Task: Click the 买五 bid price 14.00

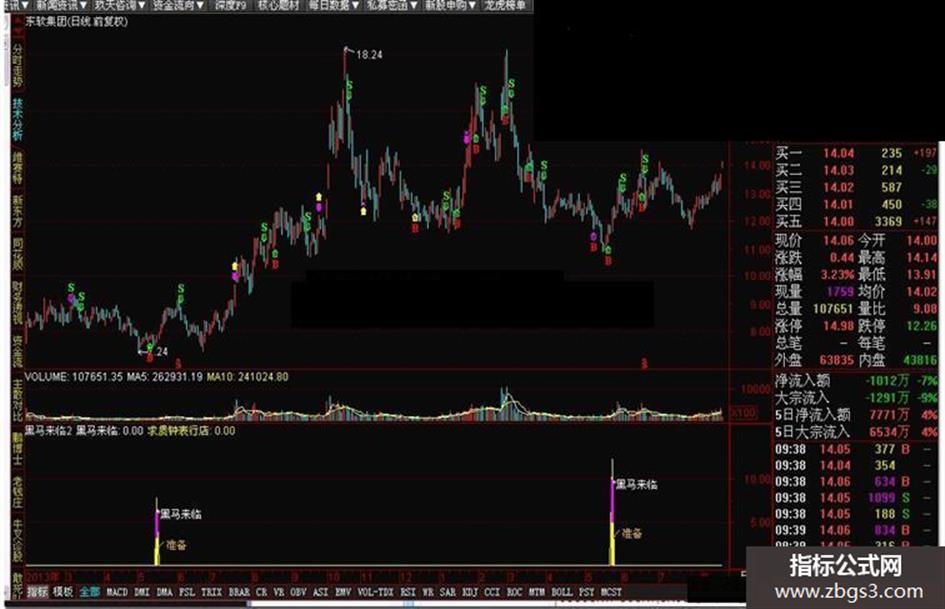Action: coord(838,221)
